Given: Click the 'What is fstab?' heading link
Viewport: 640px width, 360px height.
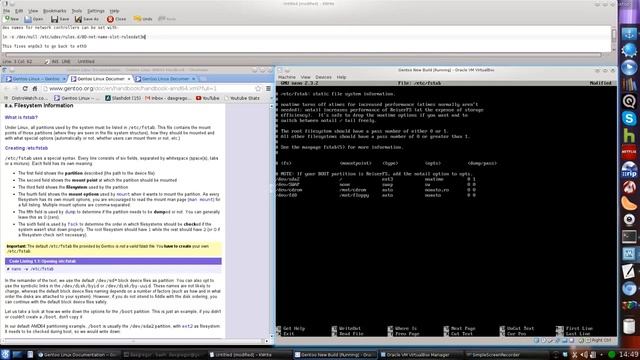Looking at the screenshot, I should [21, 117].
